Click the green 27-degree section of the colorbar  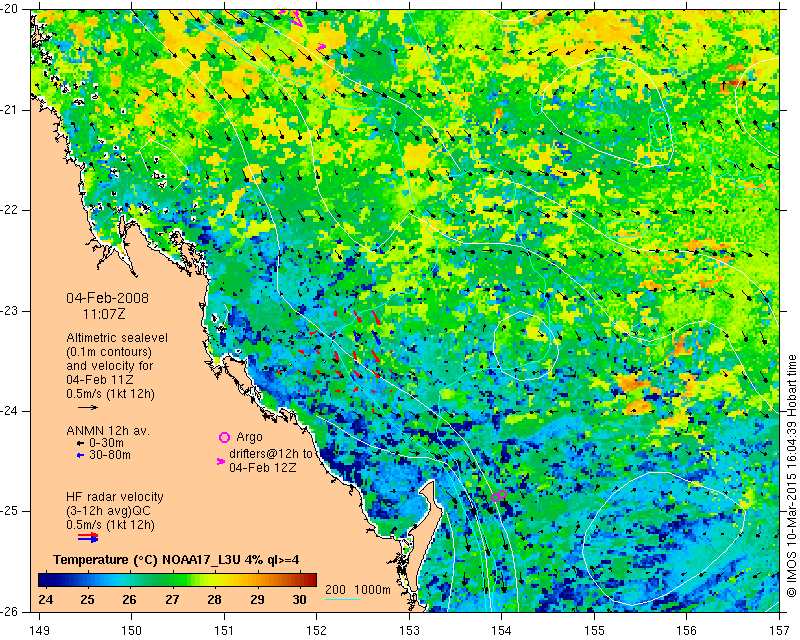tap(172, 580)
